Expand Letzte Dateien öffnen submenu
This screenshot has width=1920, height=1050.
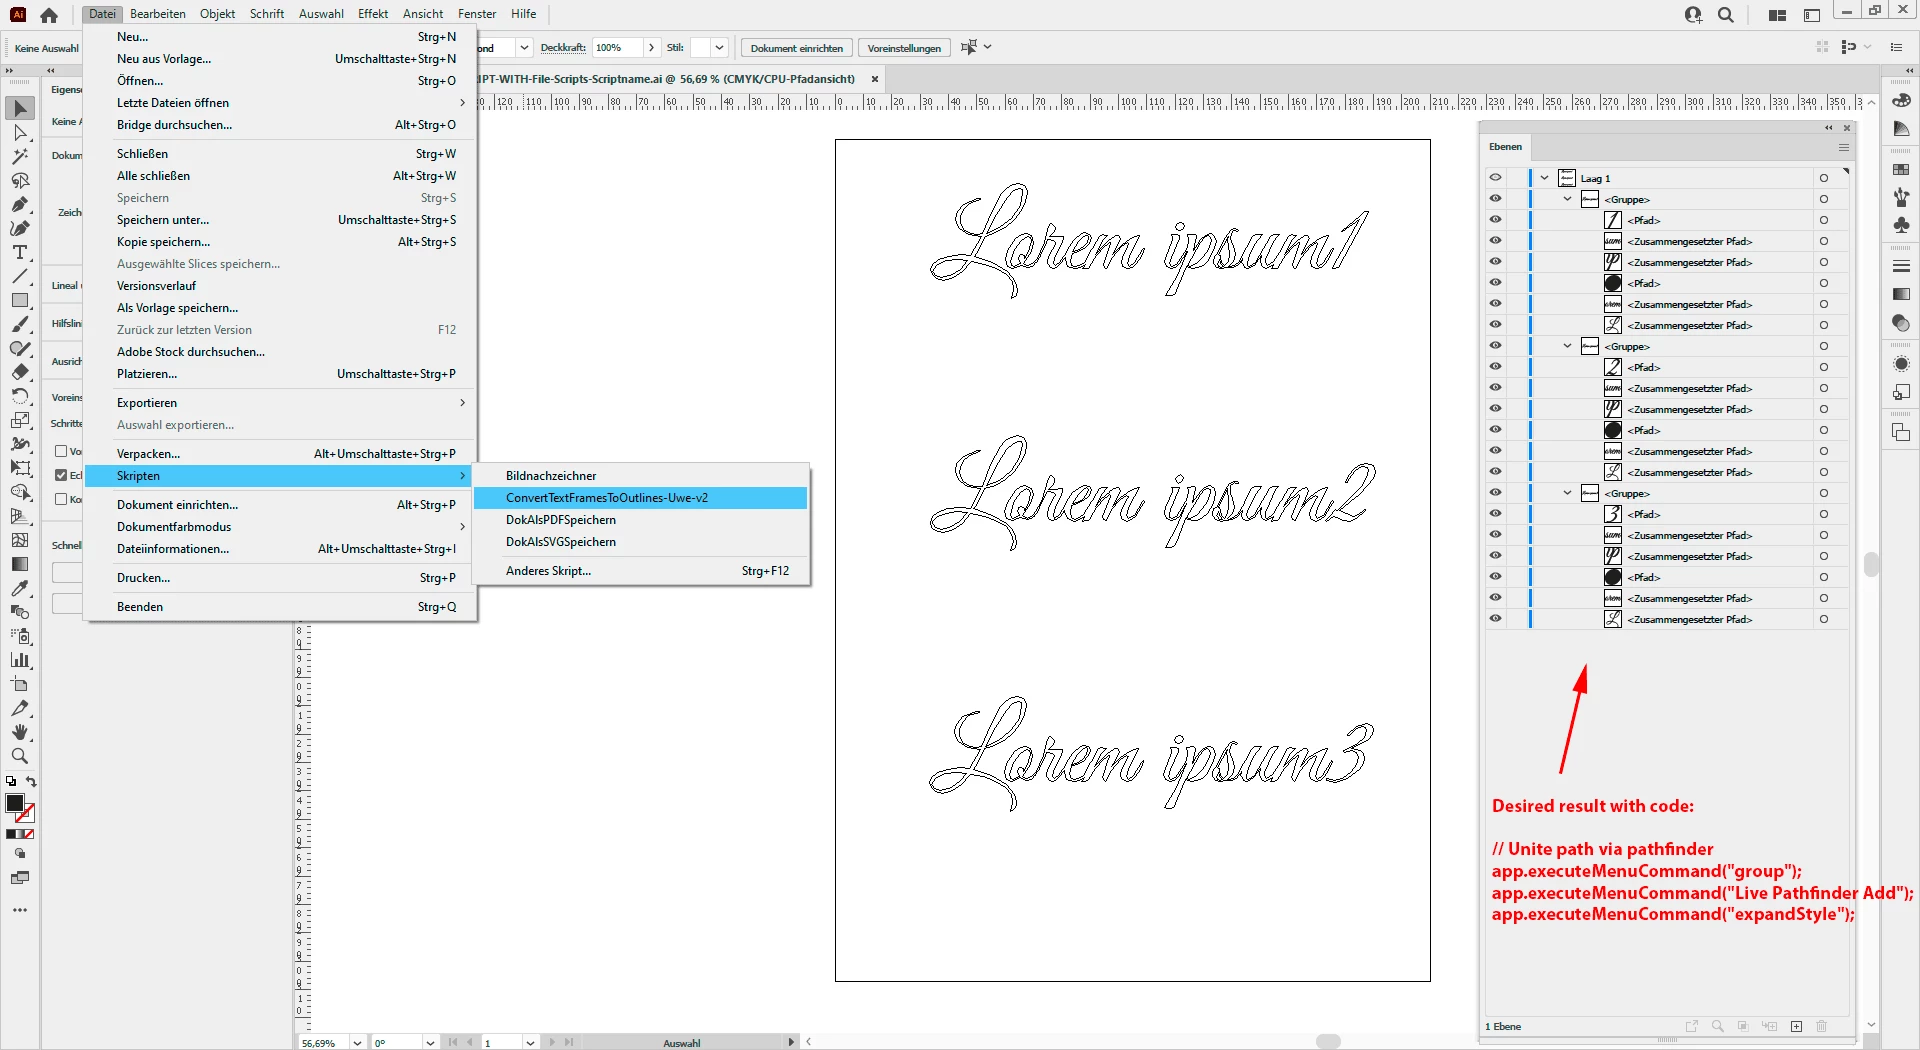coord(281,103)
